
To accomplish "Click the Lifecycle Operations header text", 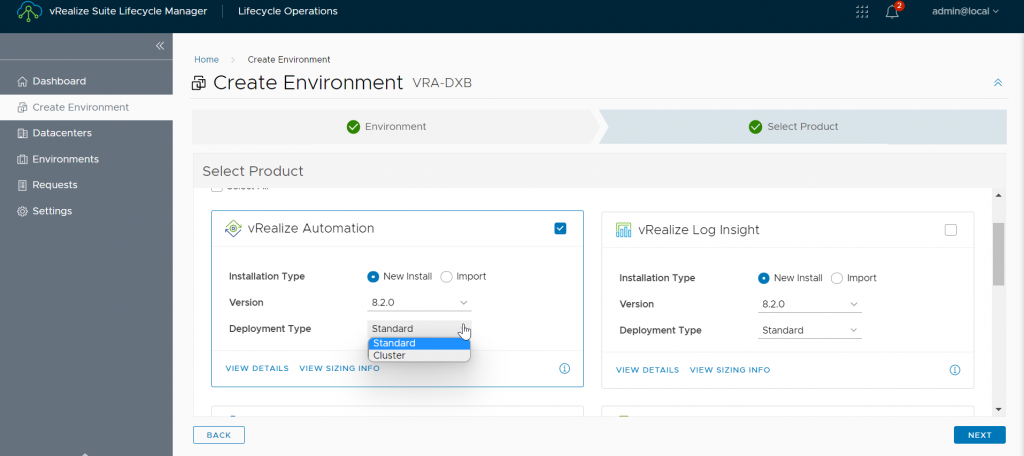I will coord(288,11).
